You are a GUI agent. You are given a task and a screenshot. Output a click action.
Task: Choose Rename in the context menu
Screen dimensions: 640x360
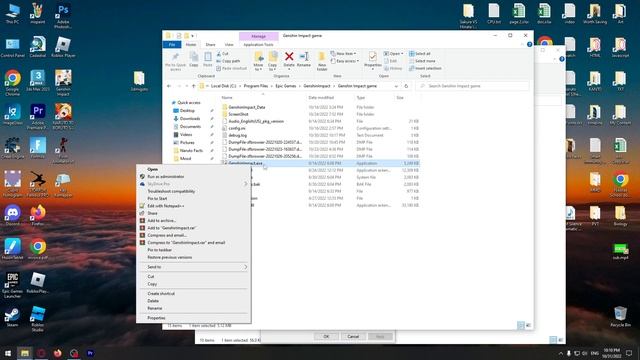(155, 309)
